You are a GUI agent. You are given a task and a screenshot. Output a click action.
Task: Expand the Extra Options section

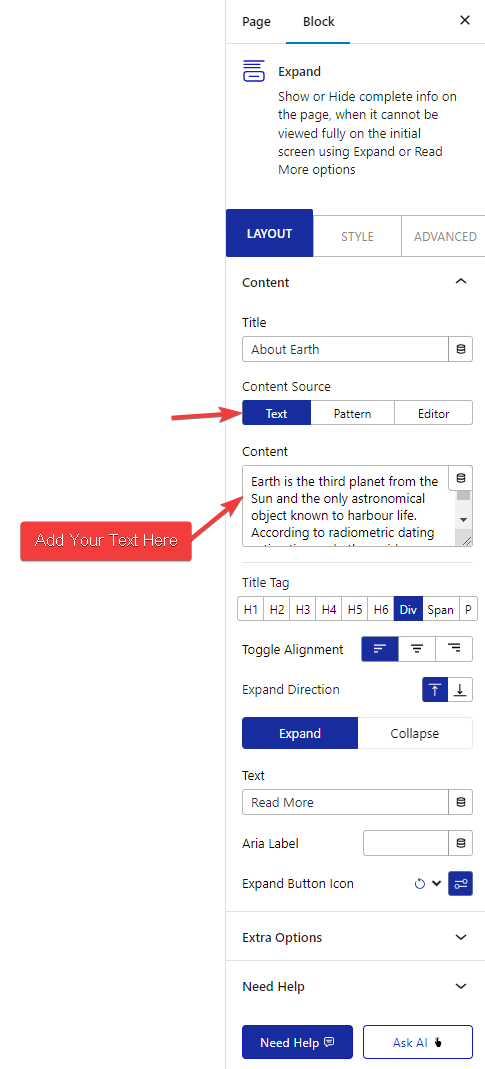pos(461,937)
